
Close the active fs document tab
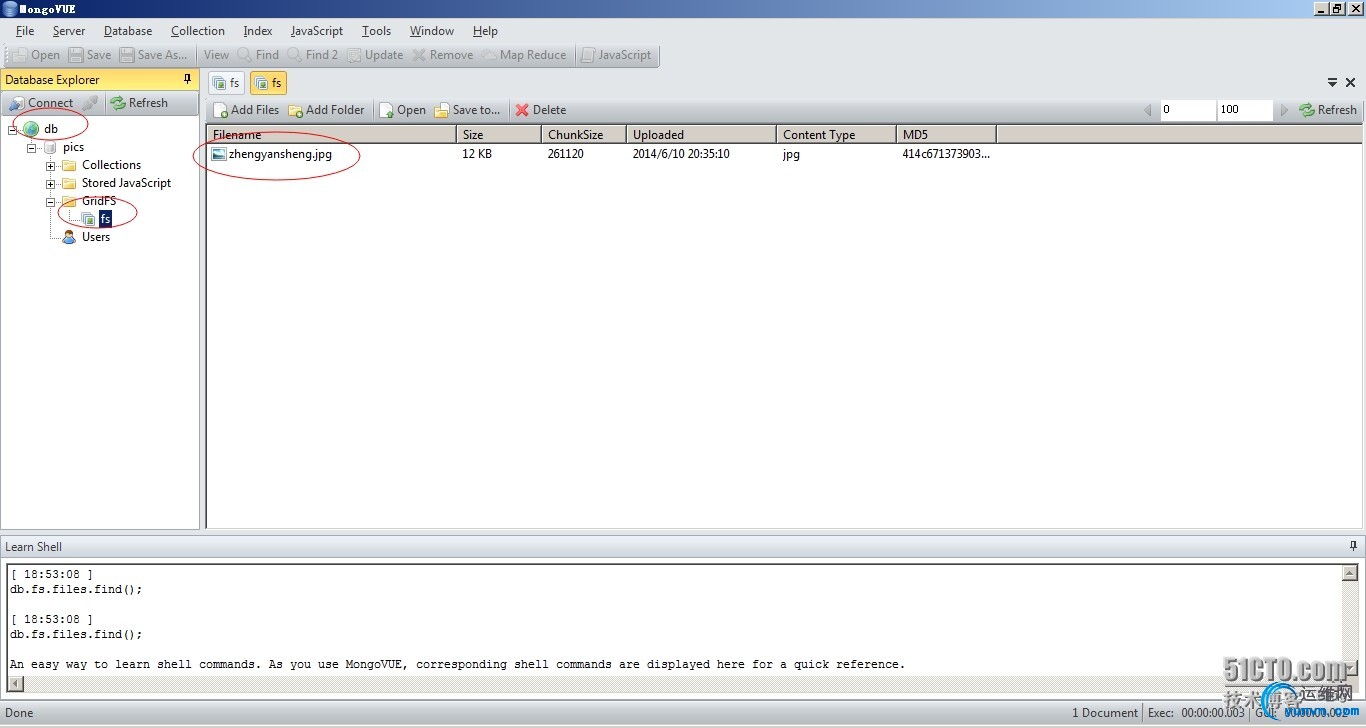[x=1351, y=83]
